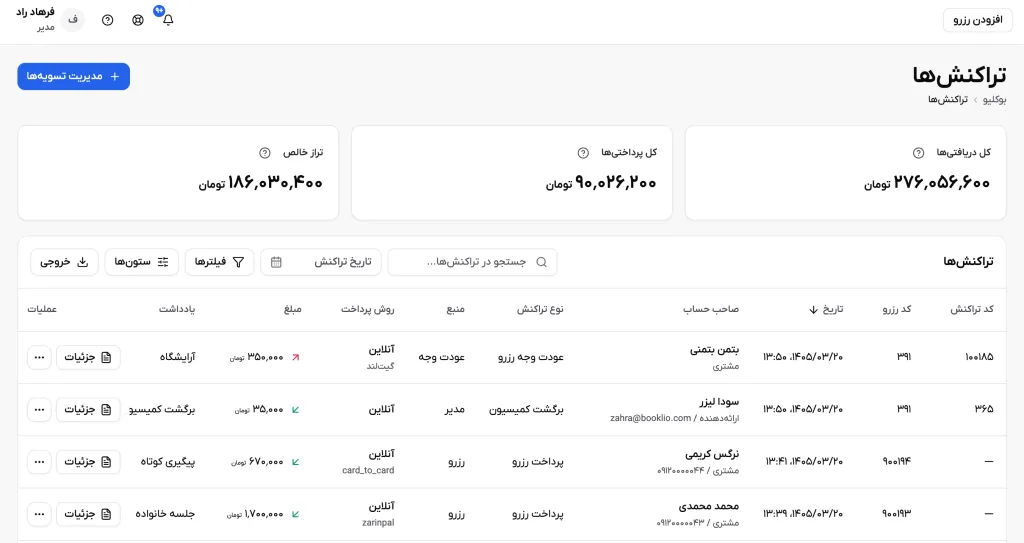Open the help question mark in the header
1024x543 pixels.
click(108, 20)
